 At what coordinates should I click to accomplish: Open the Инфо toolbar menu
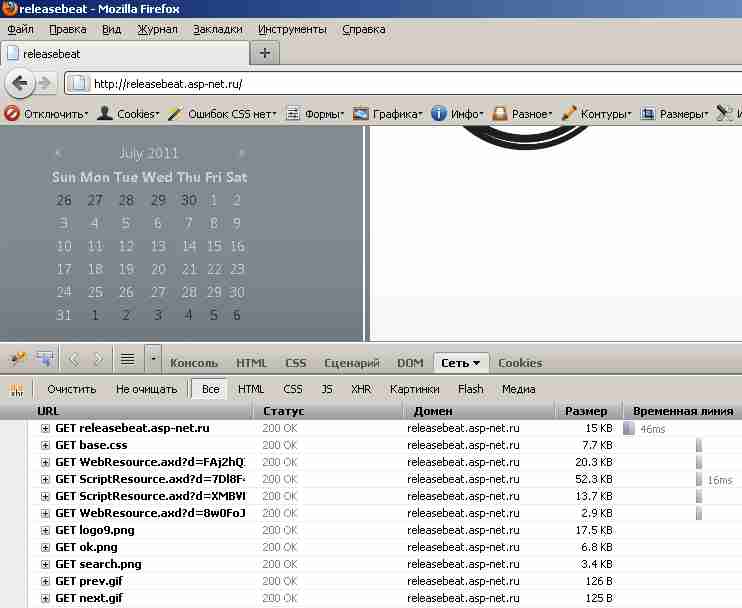pos(467,114)
